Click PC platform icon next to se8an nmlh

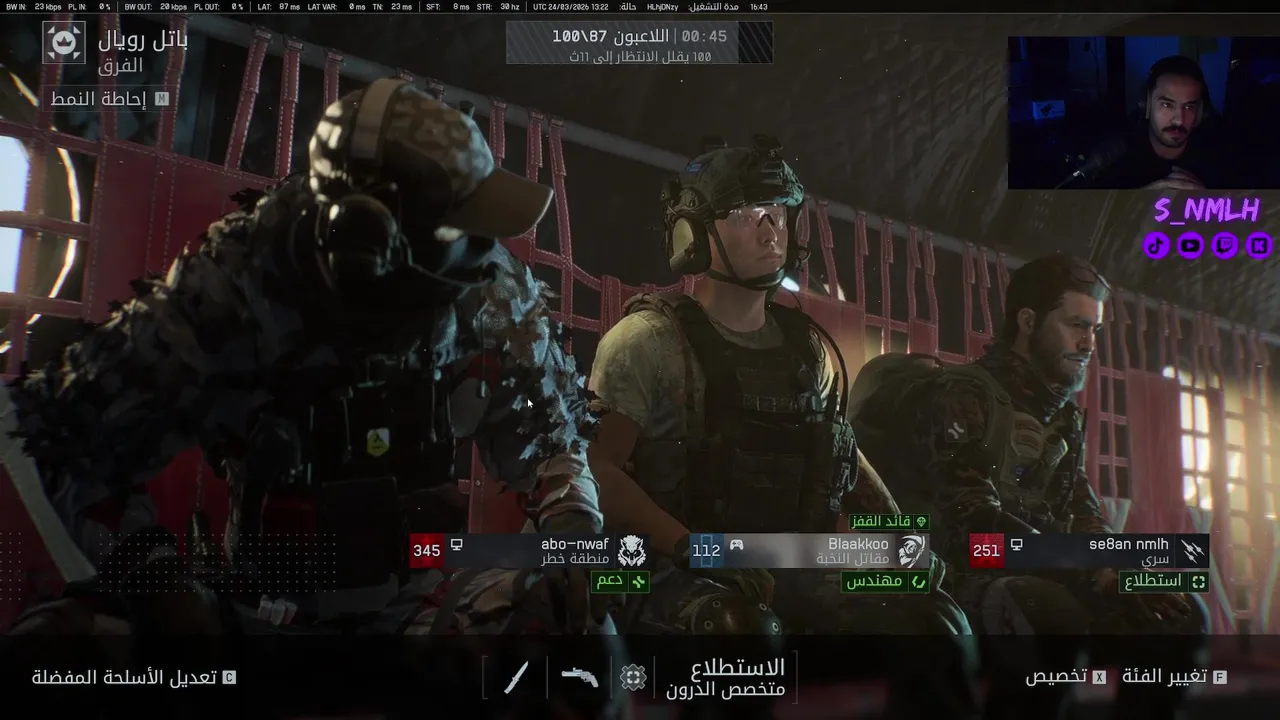(x=1016, y=545)
